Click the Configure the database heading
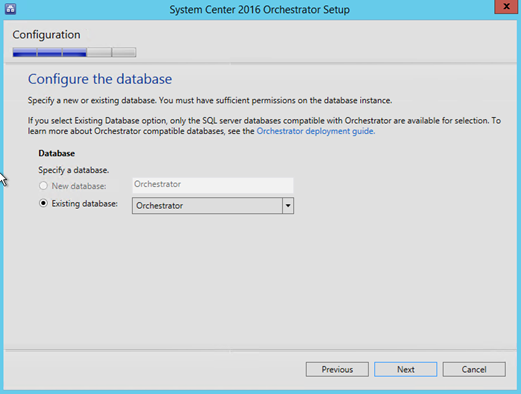This screenshot has height=394, width=521. (100, 79)
